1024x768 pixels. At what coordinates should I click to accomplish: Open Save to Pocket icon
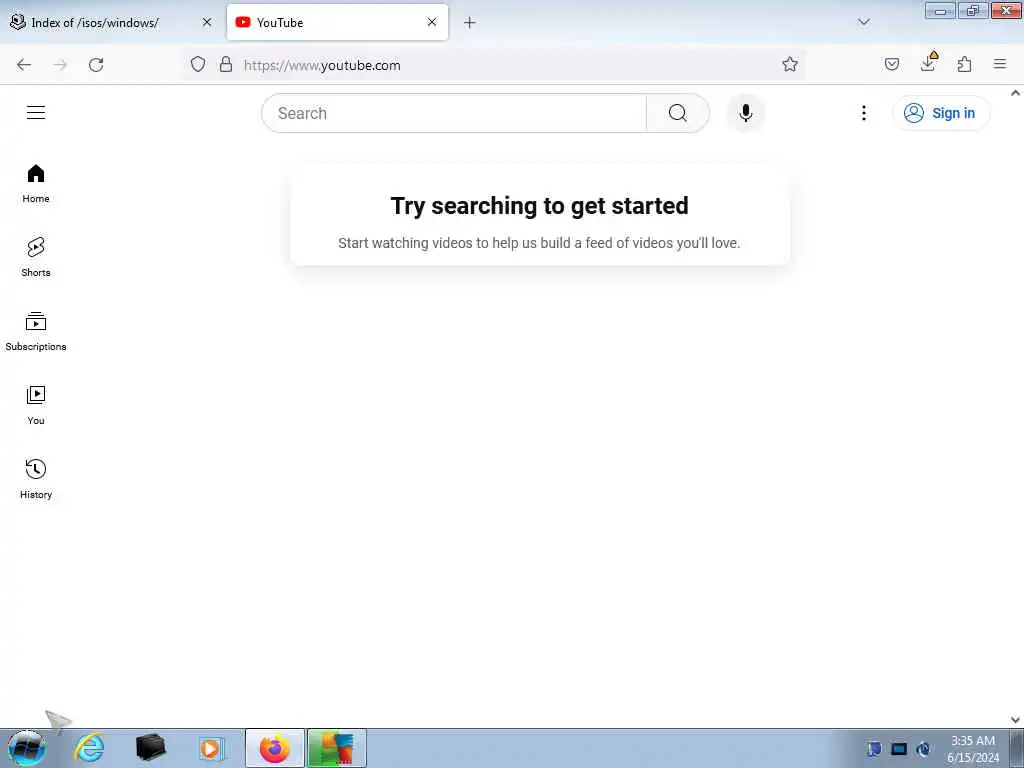pos(892,64)
